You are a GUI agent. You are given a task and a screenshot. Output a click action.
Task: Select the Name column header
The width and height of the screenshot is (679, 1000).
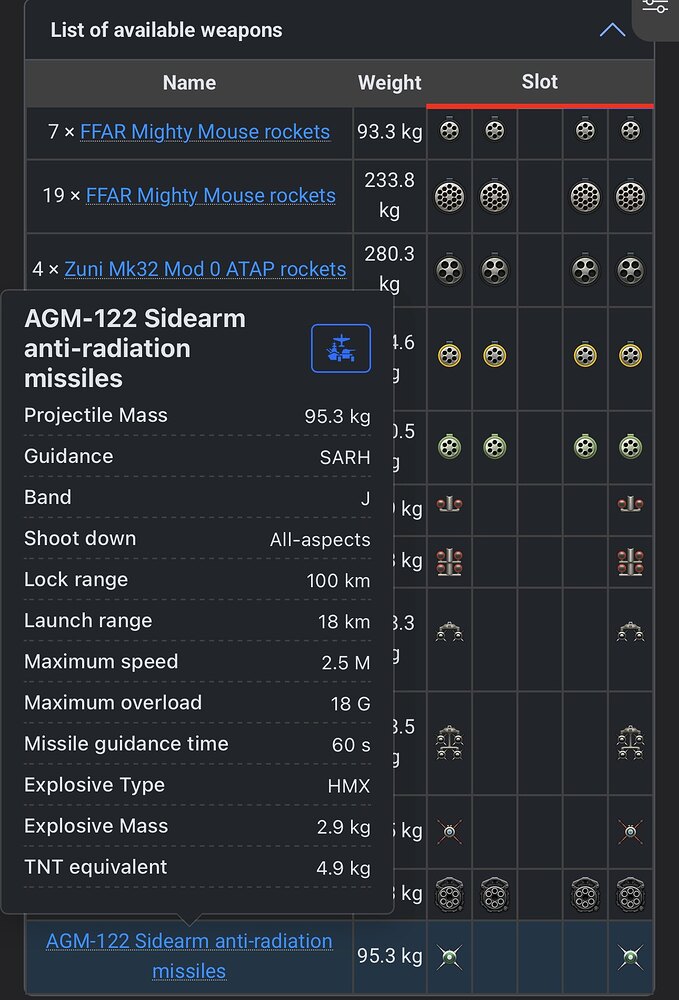coord(189,82)
